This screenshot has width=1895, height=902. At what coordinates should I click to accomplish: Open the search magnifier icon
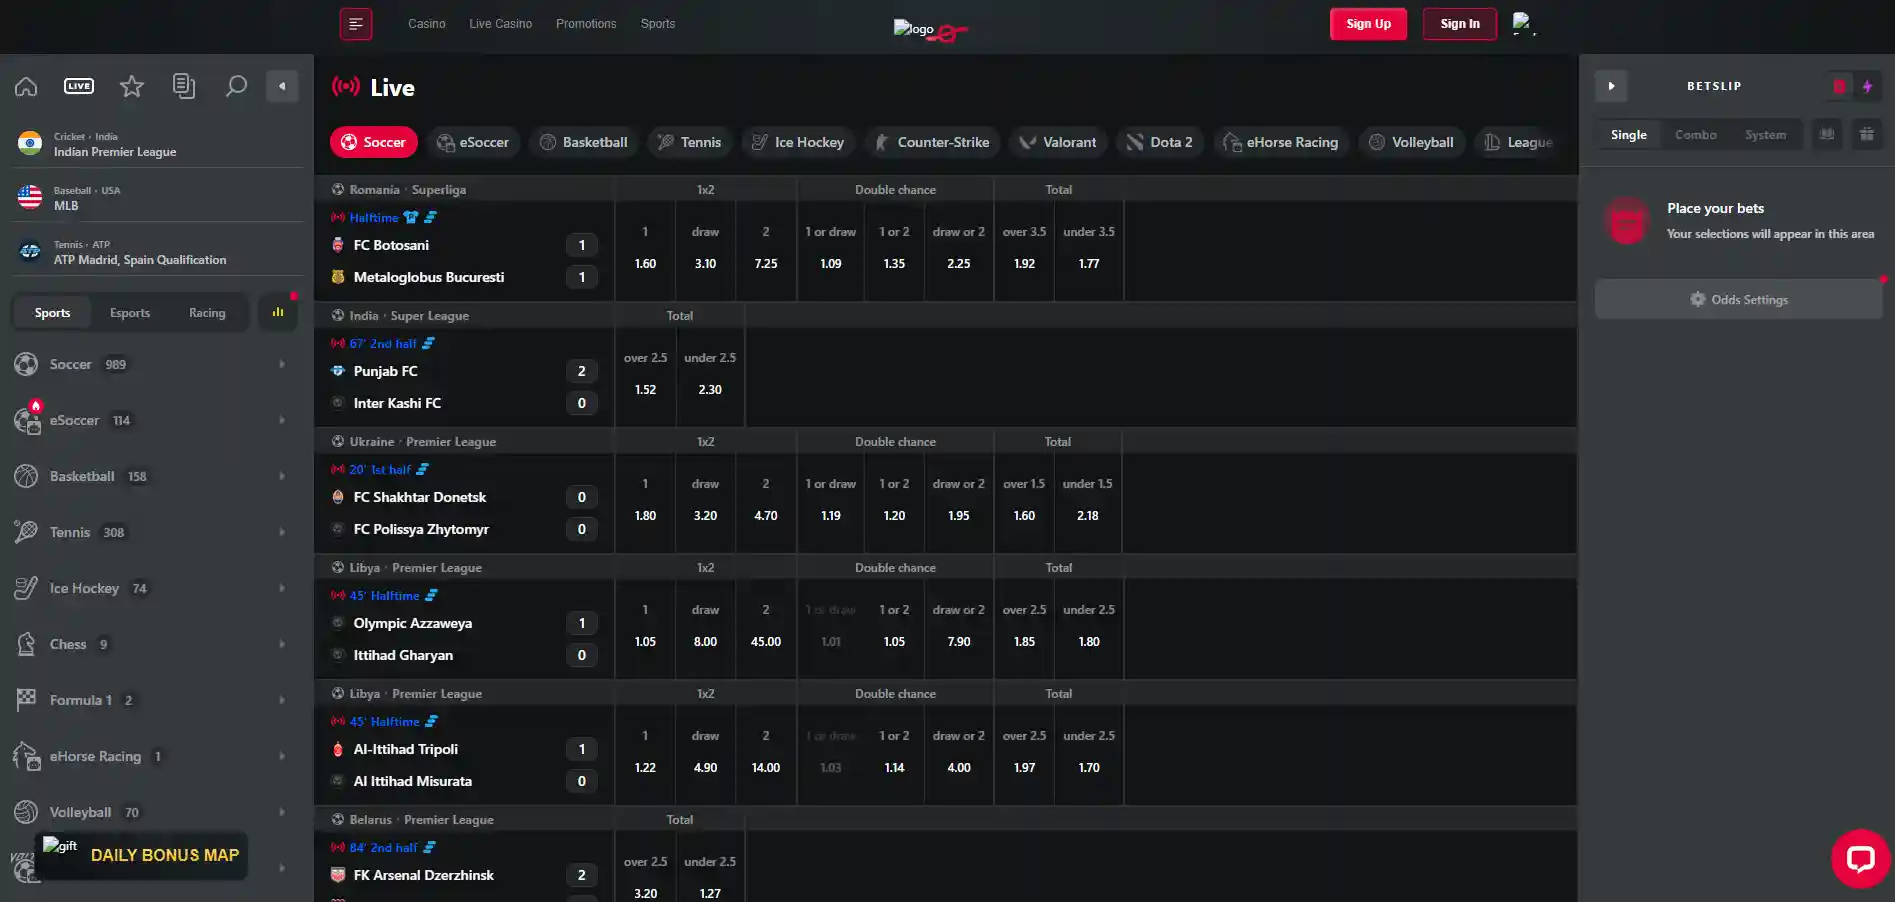pos(236,86)
